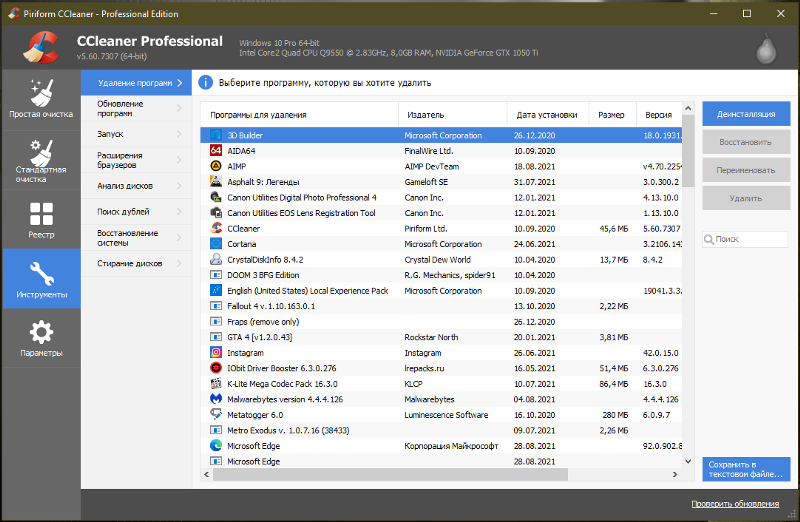This screenshot has width=800, height=522.
Task: Sort by Дата установки column header
Action: [x=548, y=115]
